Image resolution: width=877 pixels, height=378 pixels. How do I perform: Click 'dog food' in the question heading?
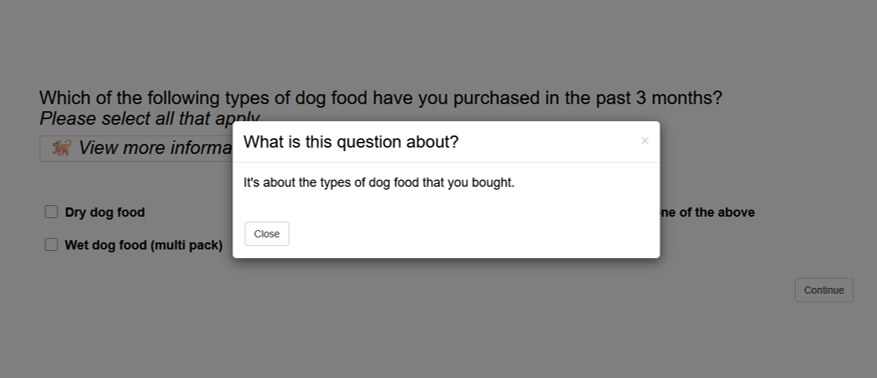pyautogui.click(x=331, y=98)
